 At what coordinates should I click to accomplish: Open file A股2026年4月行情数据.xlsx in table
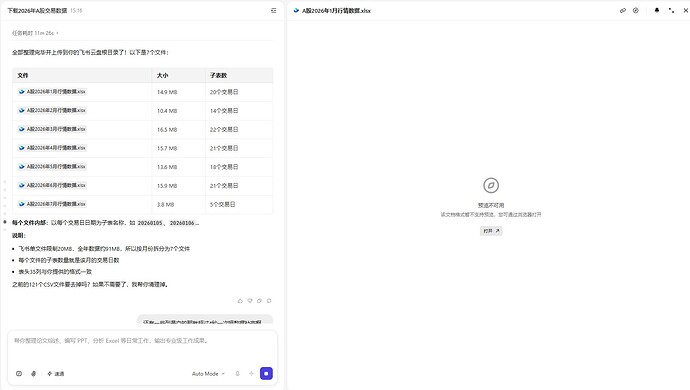click(52, 148)
